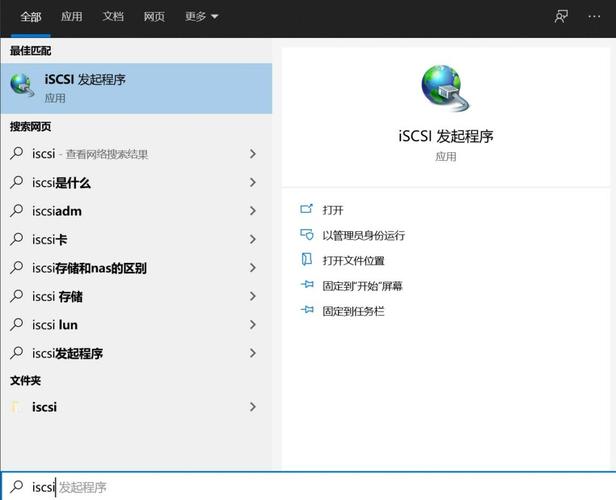Click the iSCSI 发起程序 title in preview pane
Viewport: 616px width, 500px height.
pos(446,136)
